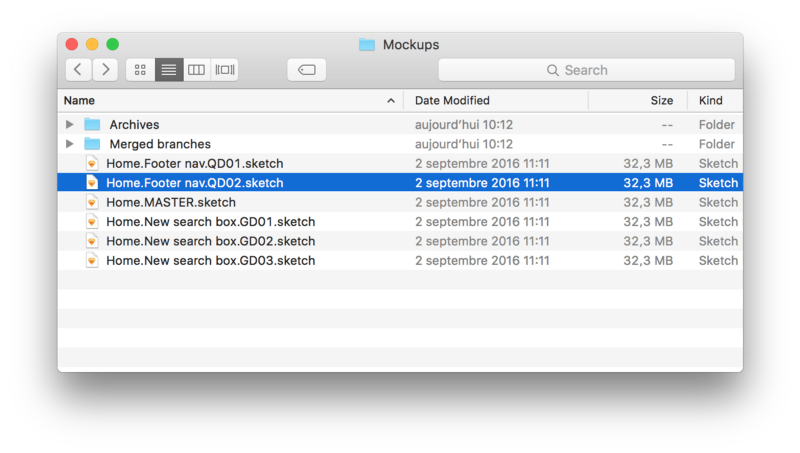Select the Archives folder icon

tap(92, 124)
